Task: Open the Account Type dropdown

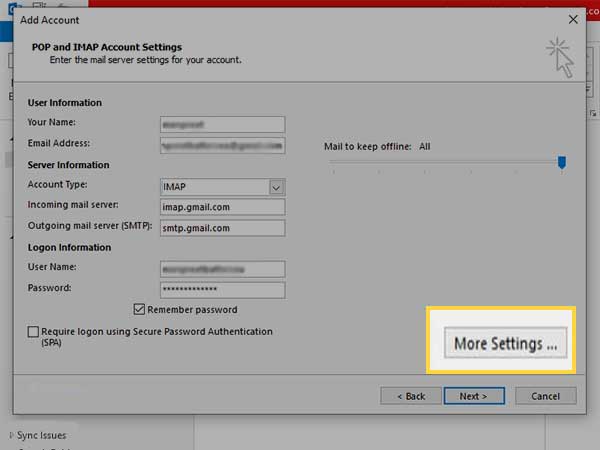Action: [276, 187]
